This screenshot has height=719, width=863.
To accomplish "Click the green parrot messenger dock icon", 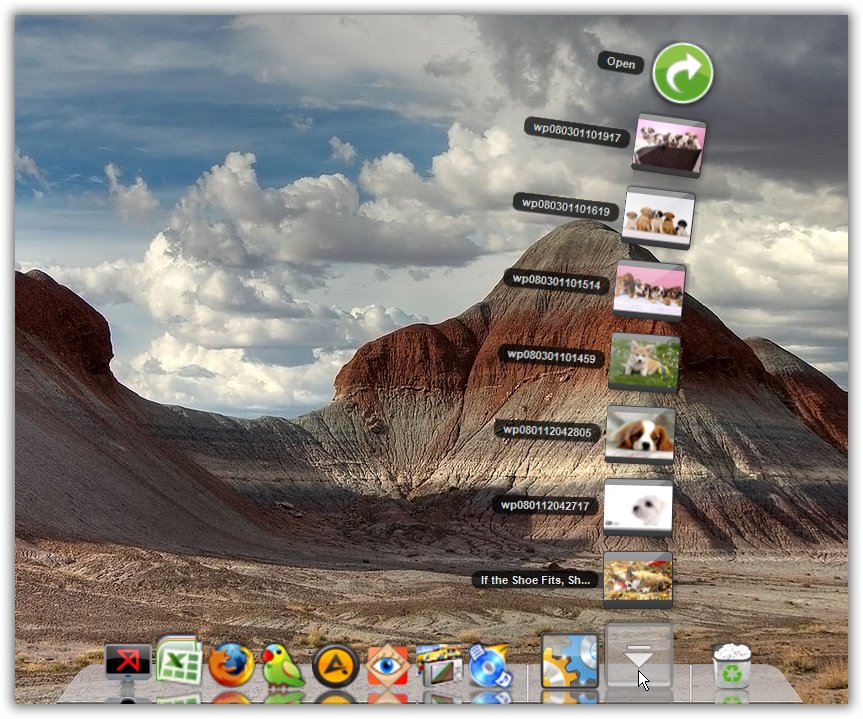I will [x=283, y=662].
